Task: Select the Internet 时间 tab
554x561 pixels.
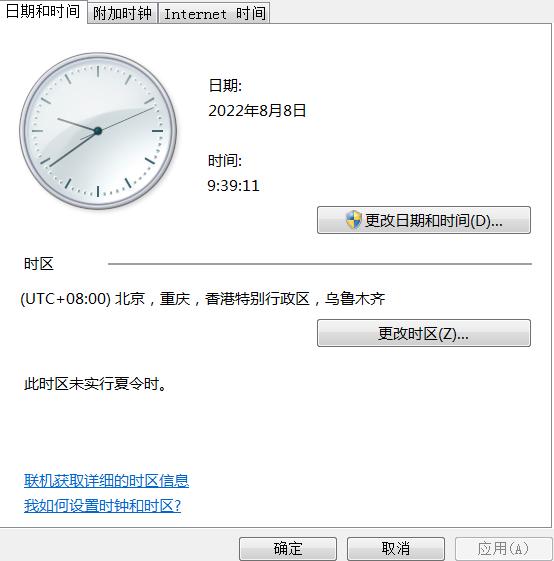Action: 214,14
